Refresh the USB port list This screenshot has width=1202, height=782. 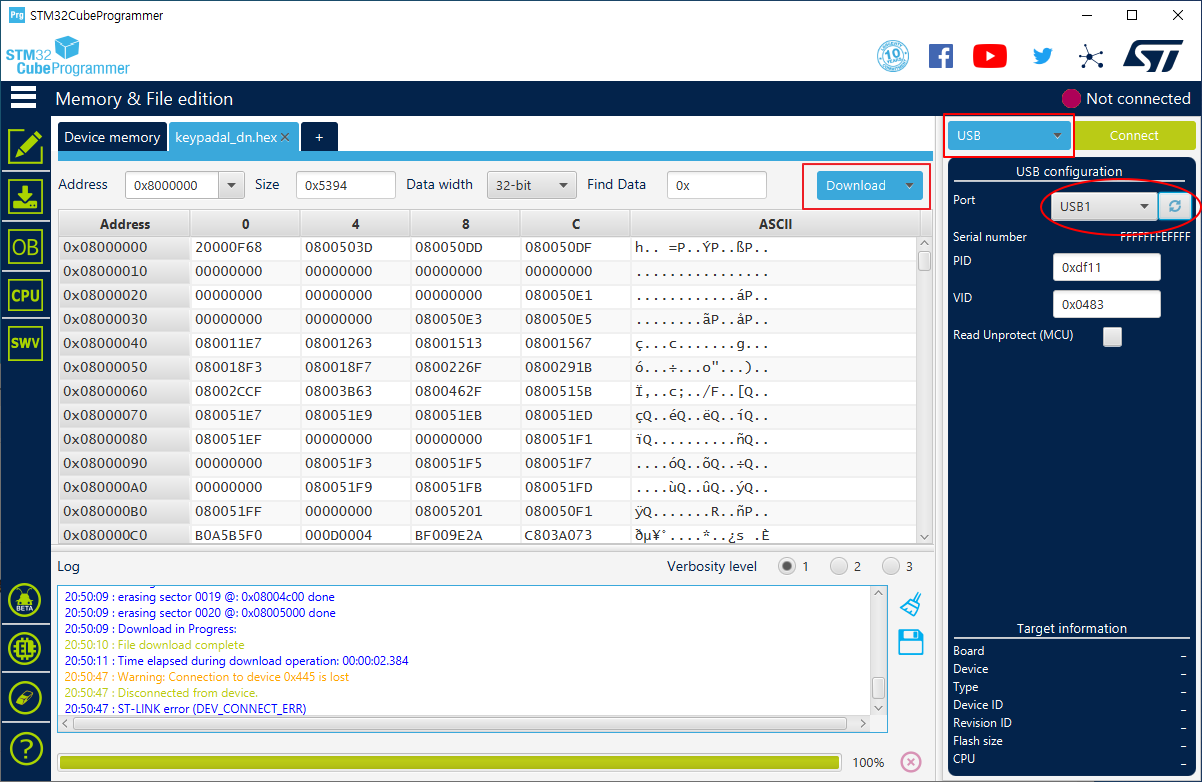click(1174, 206)
